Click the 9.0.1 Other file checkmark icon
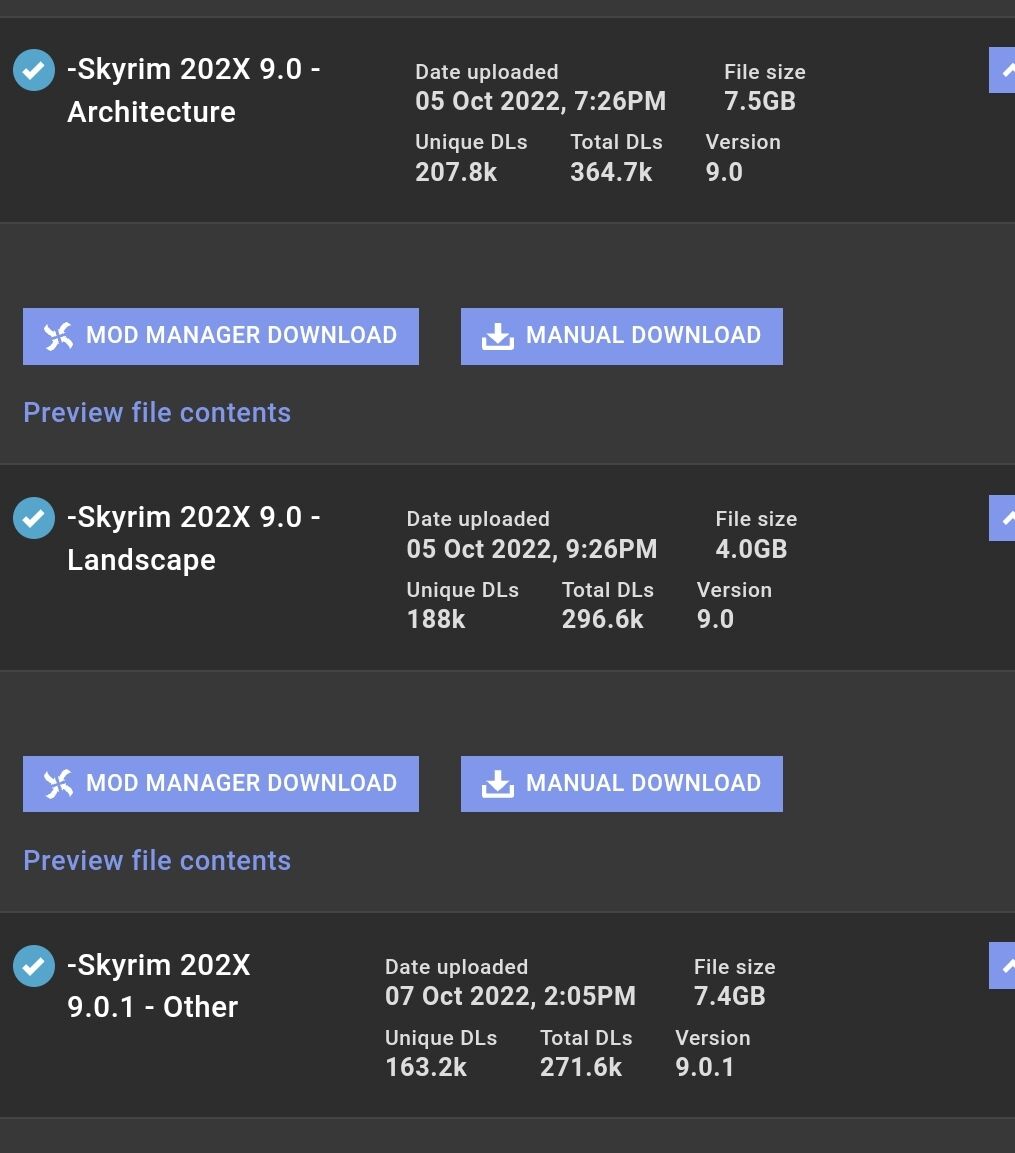 34,966
